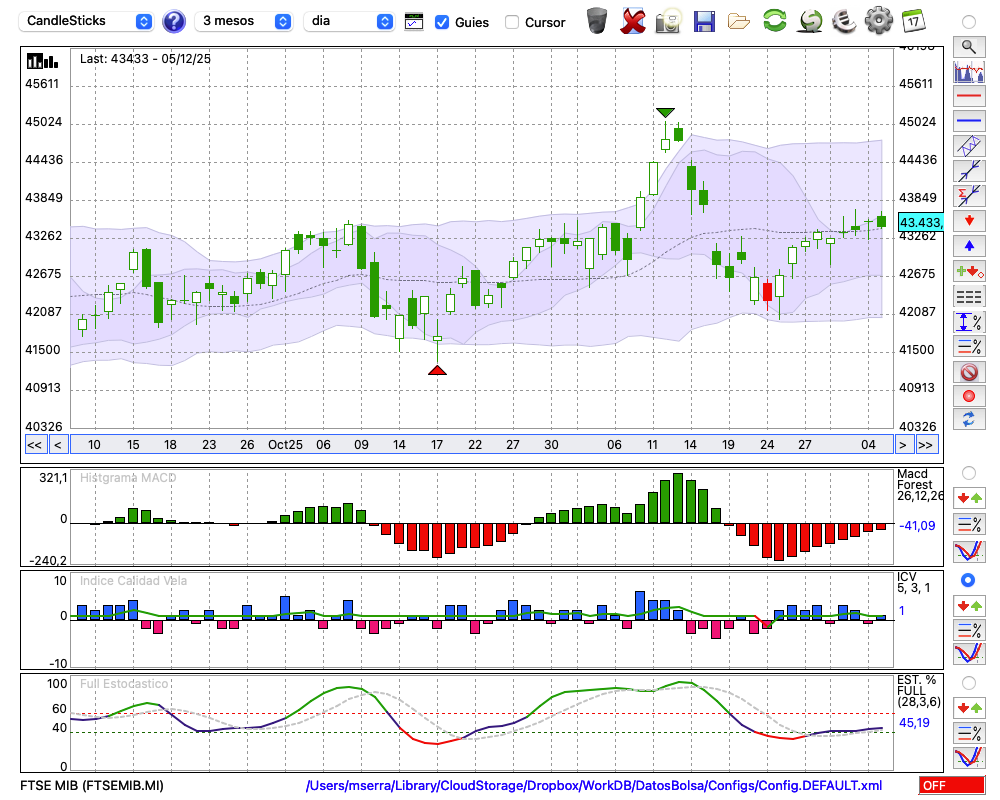The width and height of the screenshot is (1000, 800).
Task: Click the Last: 43433 - 05/12/25 text
Action: (145, 59)
